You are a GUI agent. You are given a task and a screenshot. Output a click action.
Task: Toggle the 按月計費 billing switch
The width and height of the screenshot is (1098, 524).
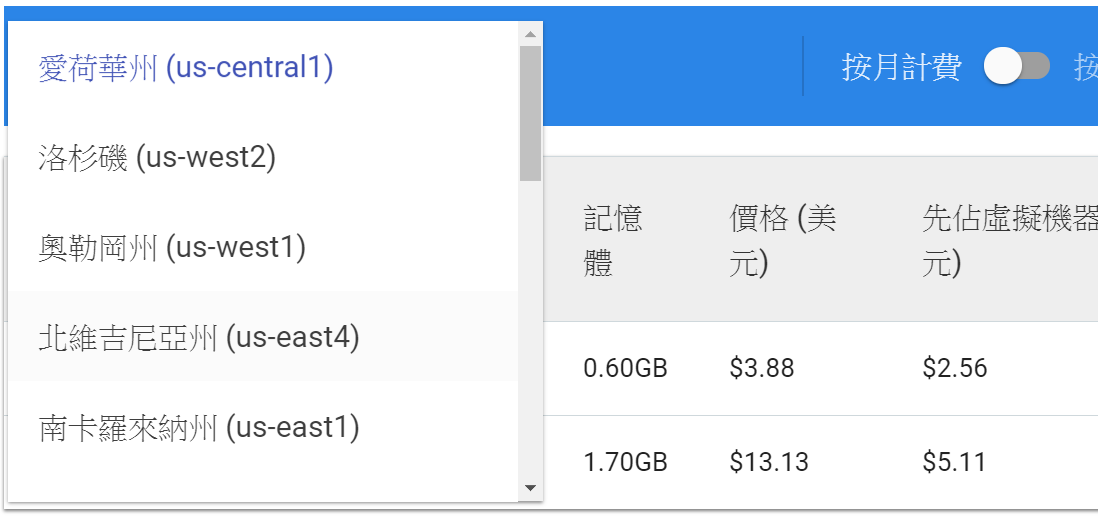coord(1016,67)
